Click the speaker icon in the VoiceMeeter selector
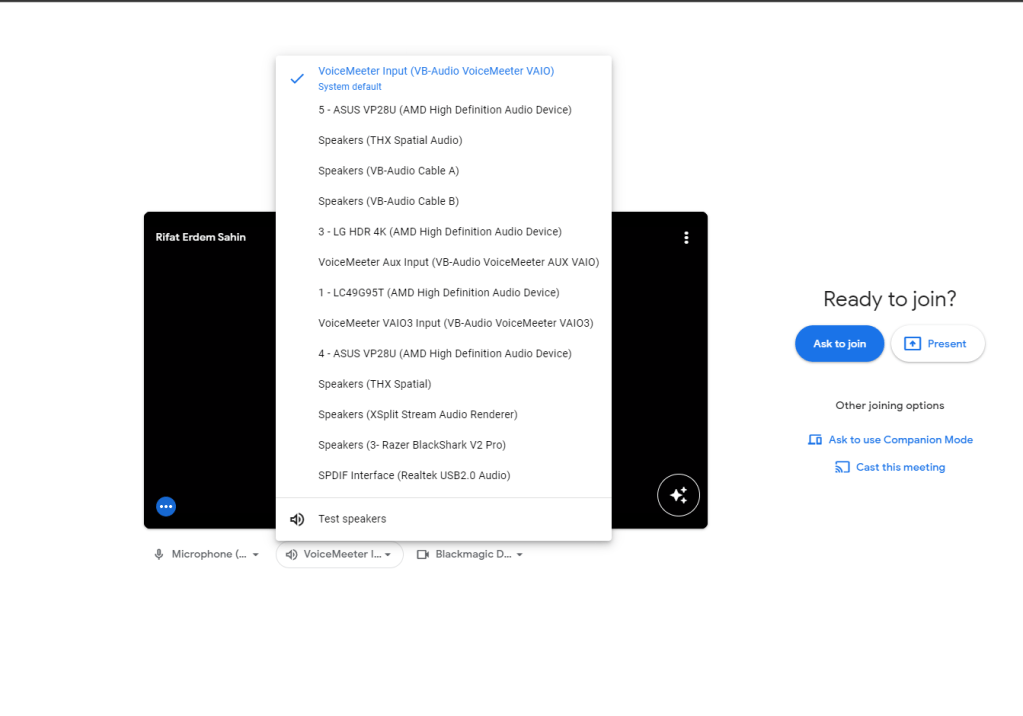This screenshot has width=1023, height=716. pos(292,554)
